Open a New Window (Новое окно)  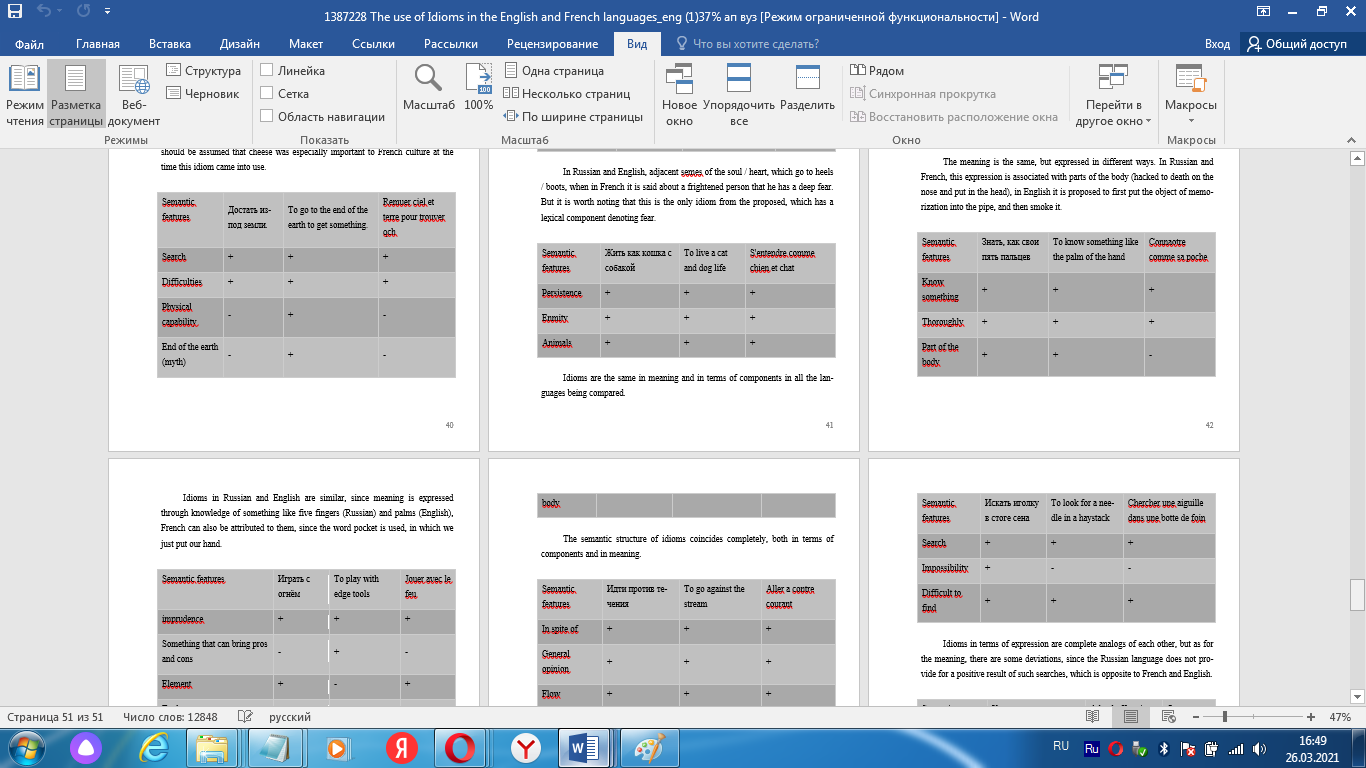[x=679, y=95]
